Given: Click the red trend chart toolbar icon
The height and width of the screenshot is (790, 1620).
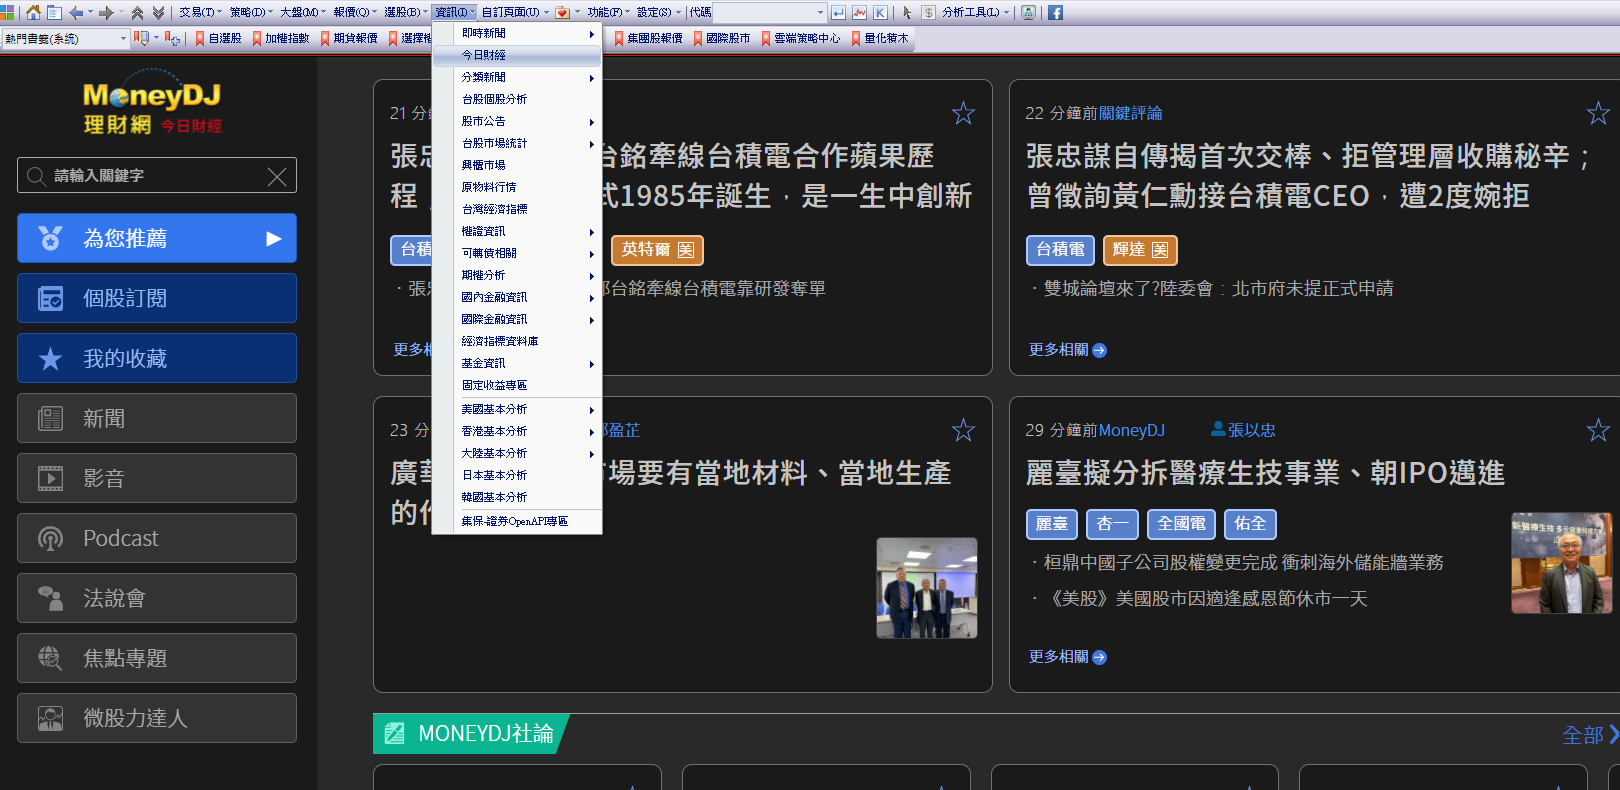Looking at the screenshot, I should pos(859,13).
